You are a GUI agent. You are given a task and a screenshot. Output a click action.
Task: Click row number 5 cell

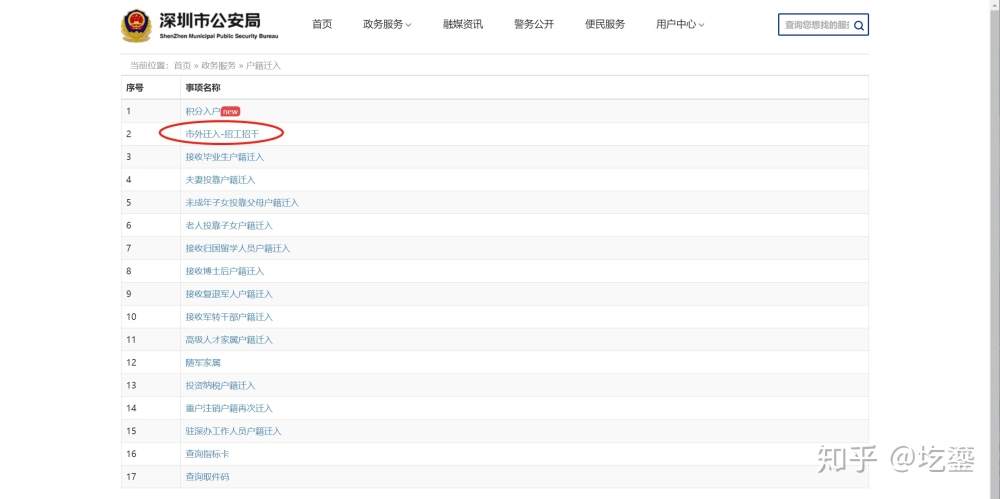coord(151,203)
